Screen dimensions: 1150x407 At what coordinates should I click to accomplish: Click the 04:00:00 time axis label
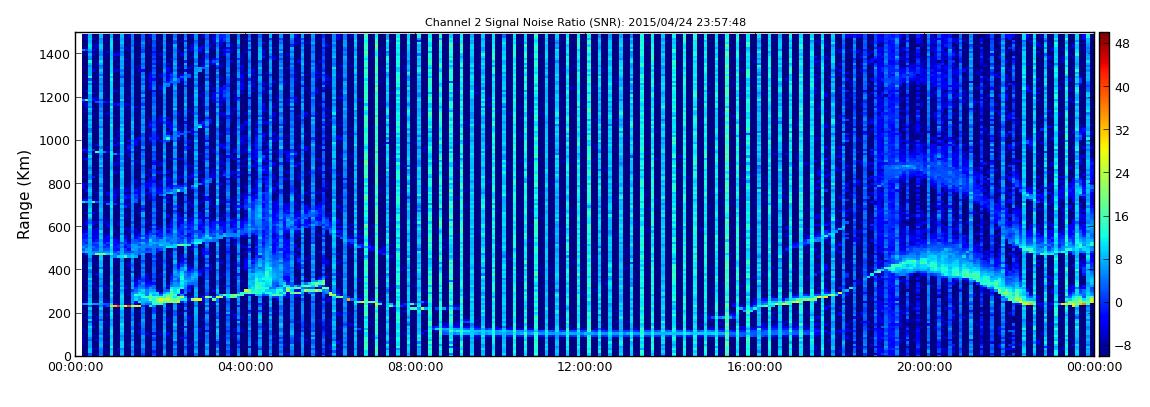(x=245, y=367)
